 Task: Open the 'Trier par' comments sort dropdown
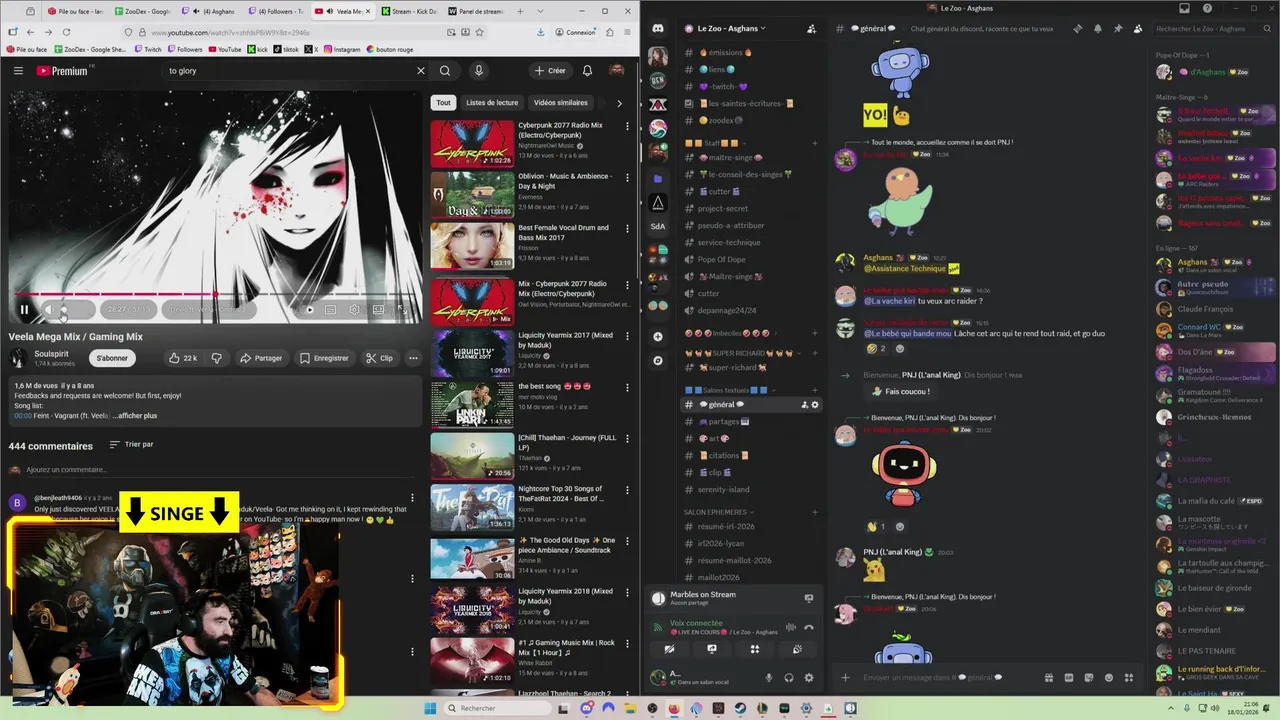point(131,444)
